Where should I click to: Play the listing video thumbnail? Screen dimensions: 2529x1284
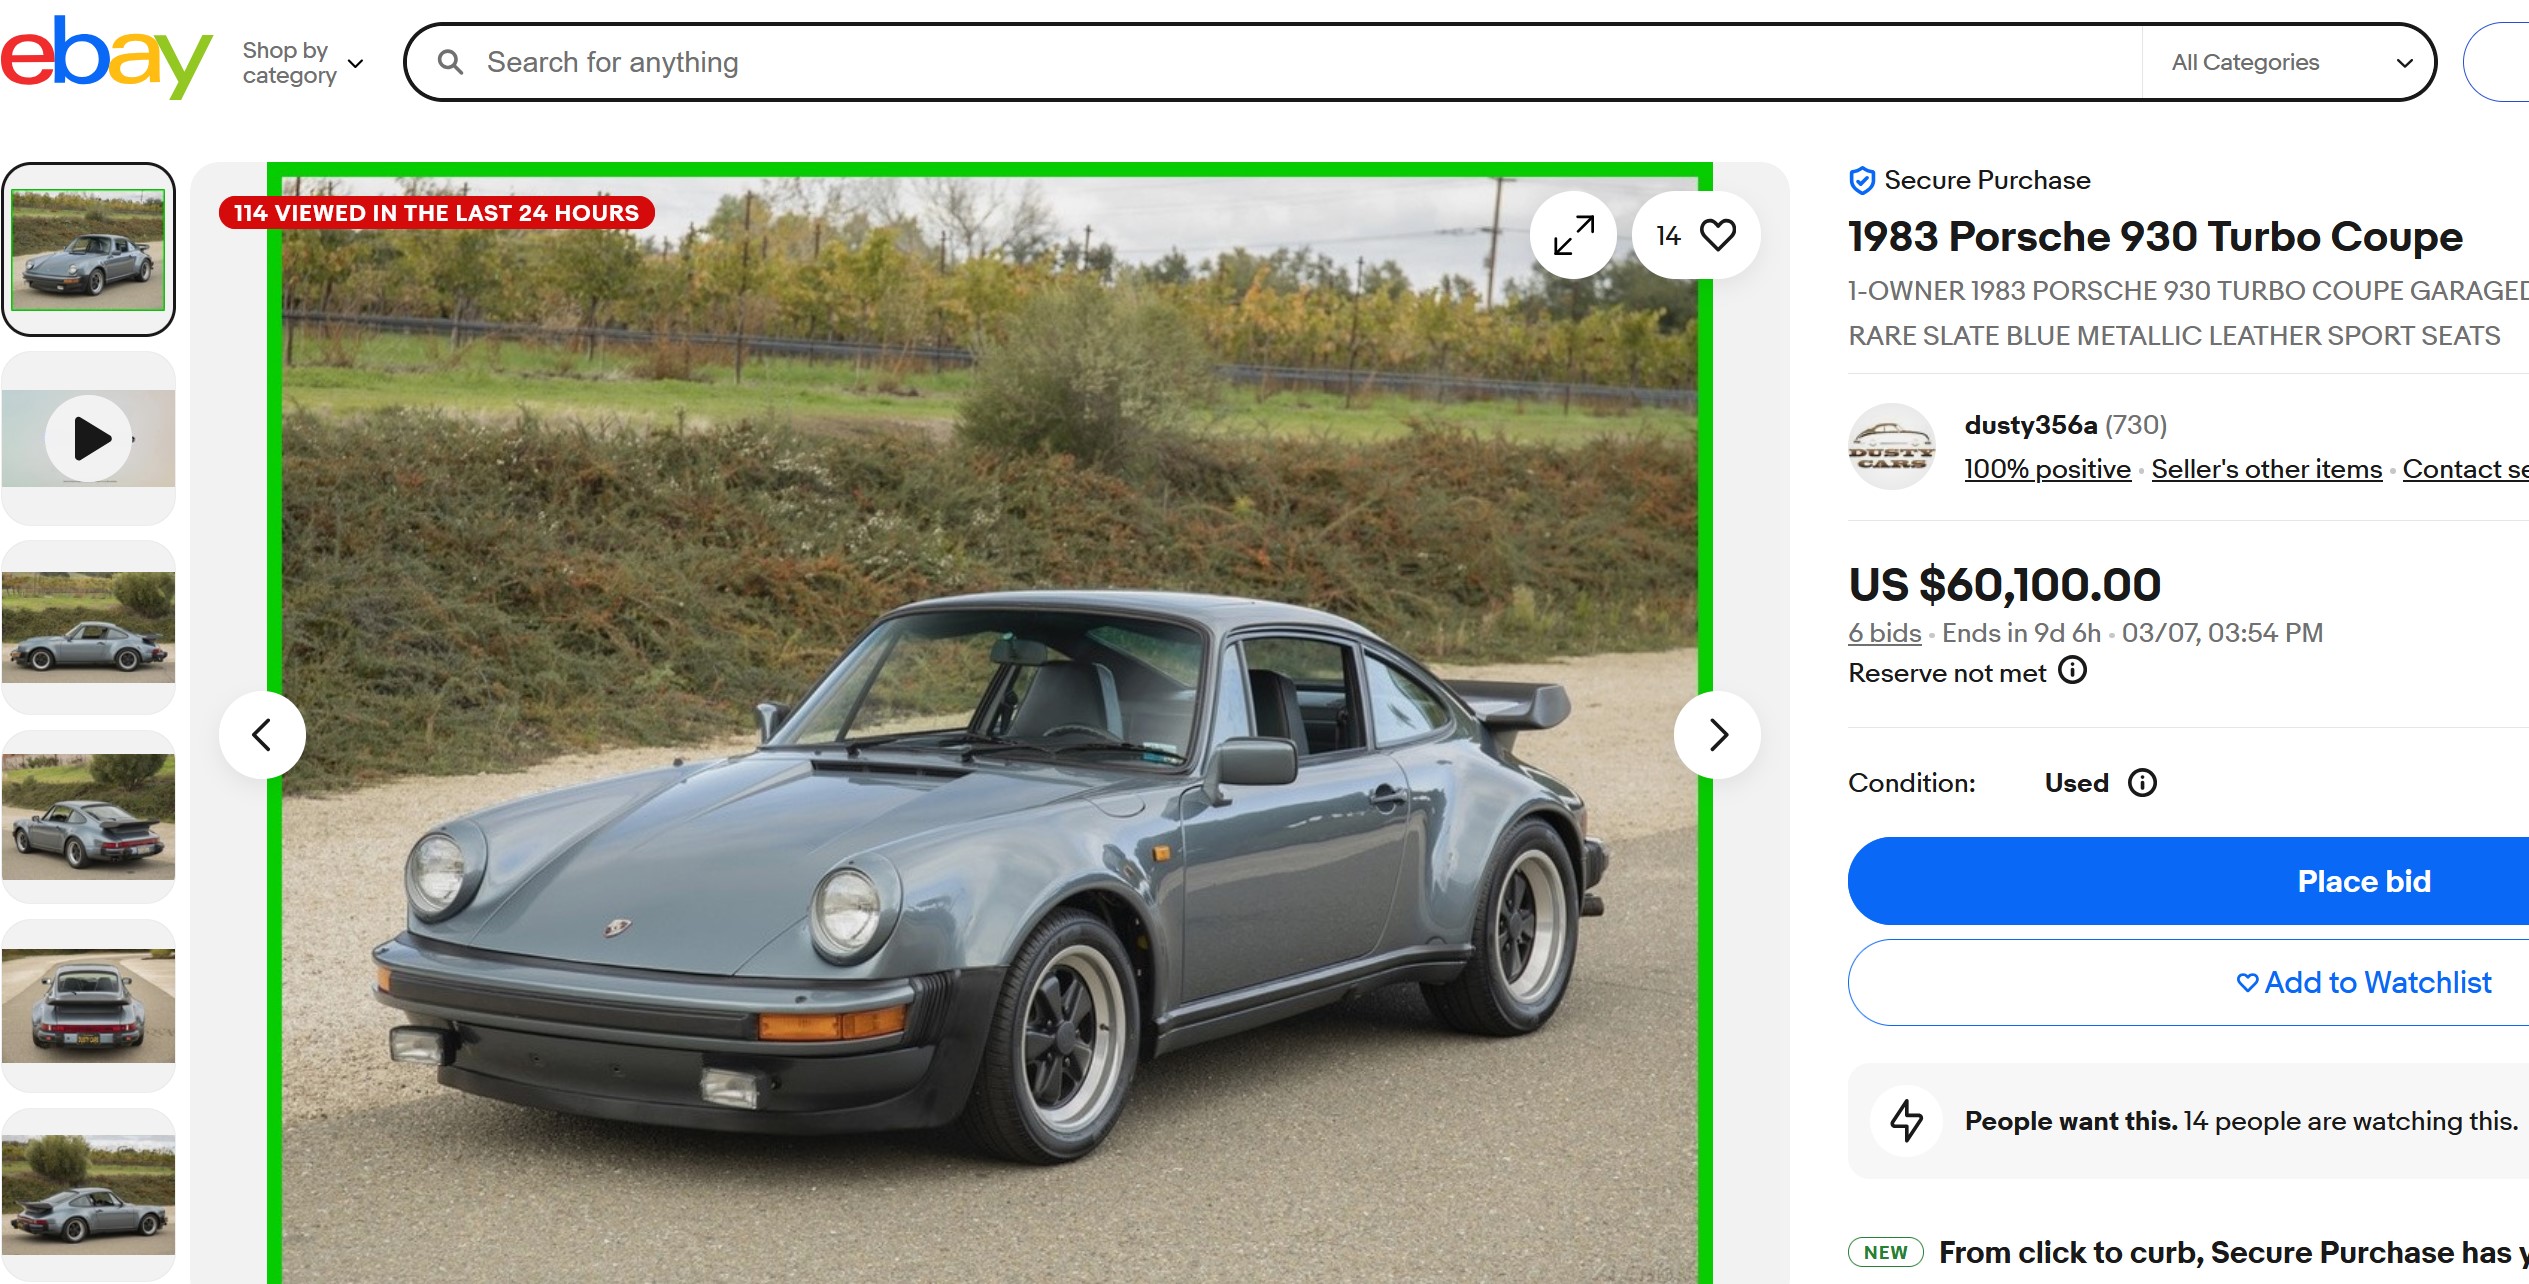click(x=90, y=438)
